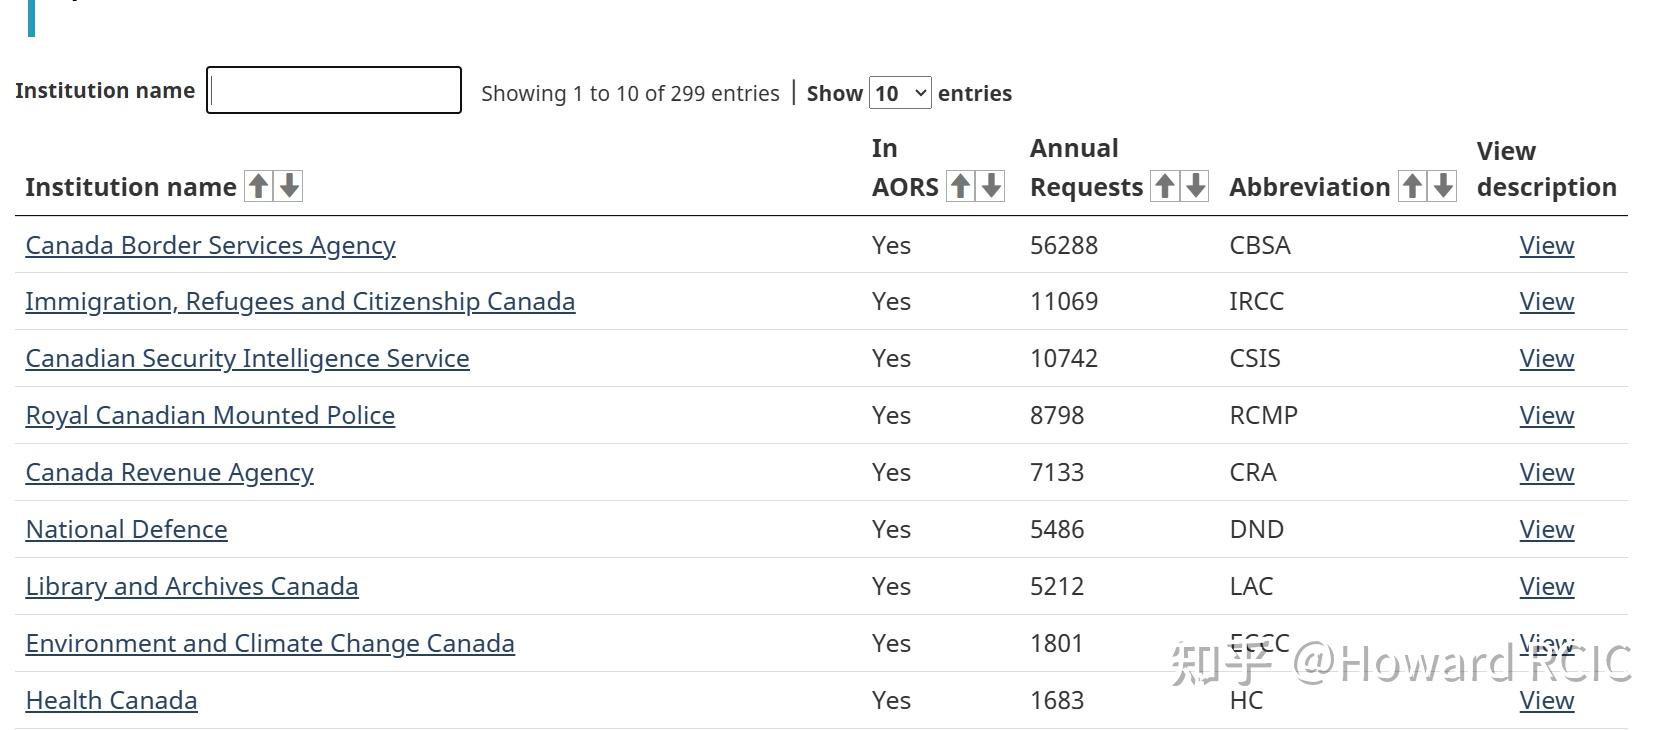Open the Show entries count dropdown
1675x730 pixels.
(900, 93)
